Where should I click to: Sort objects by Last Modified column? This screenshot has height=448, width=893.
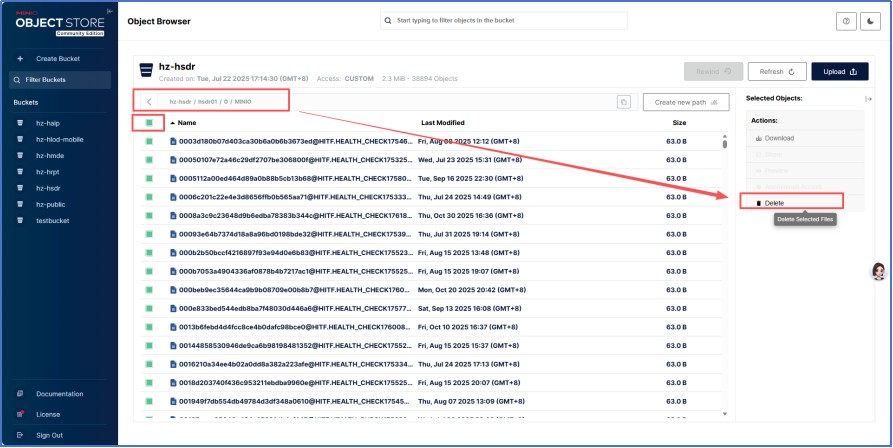click(x=442, y=122)
